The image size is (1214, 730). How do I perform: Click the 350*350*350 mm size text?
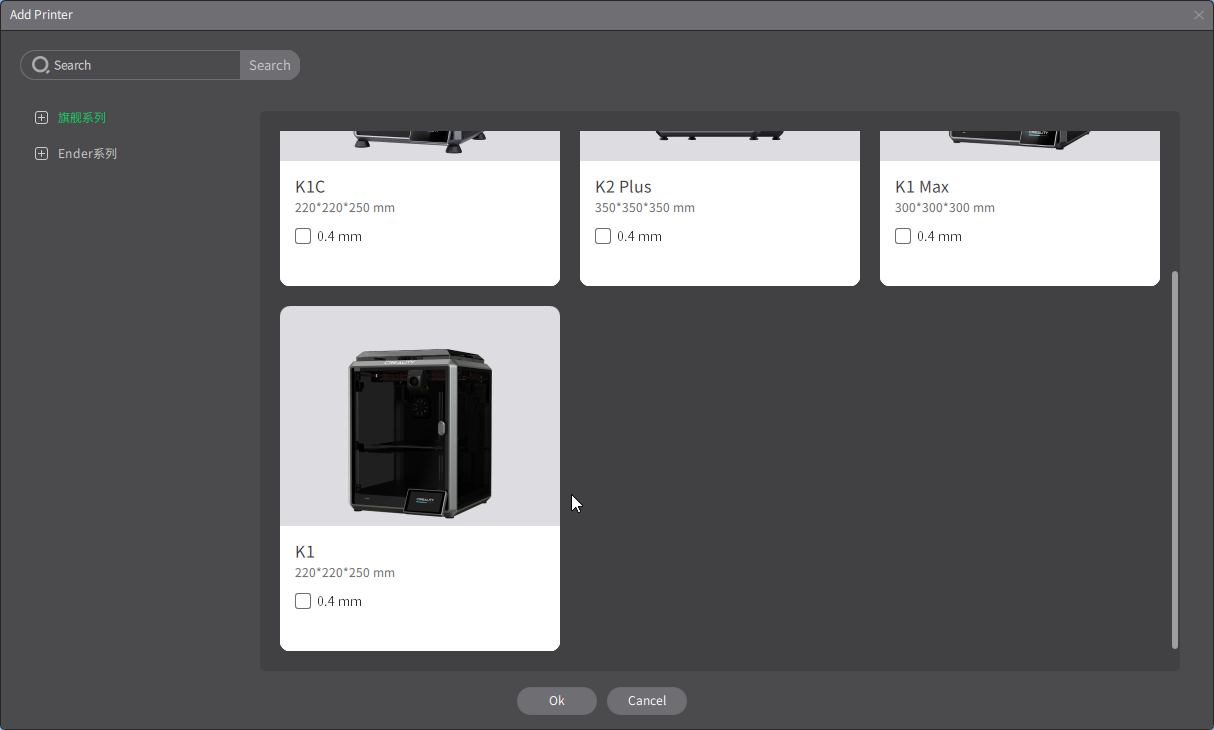point(645,208)
